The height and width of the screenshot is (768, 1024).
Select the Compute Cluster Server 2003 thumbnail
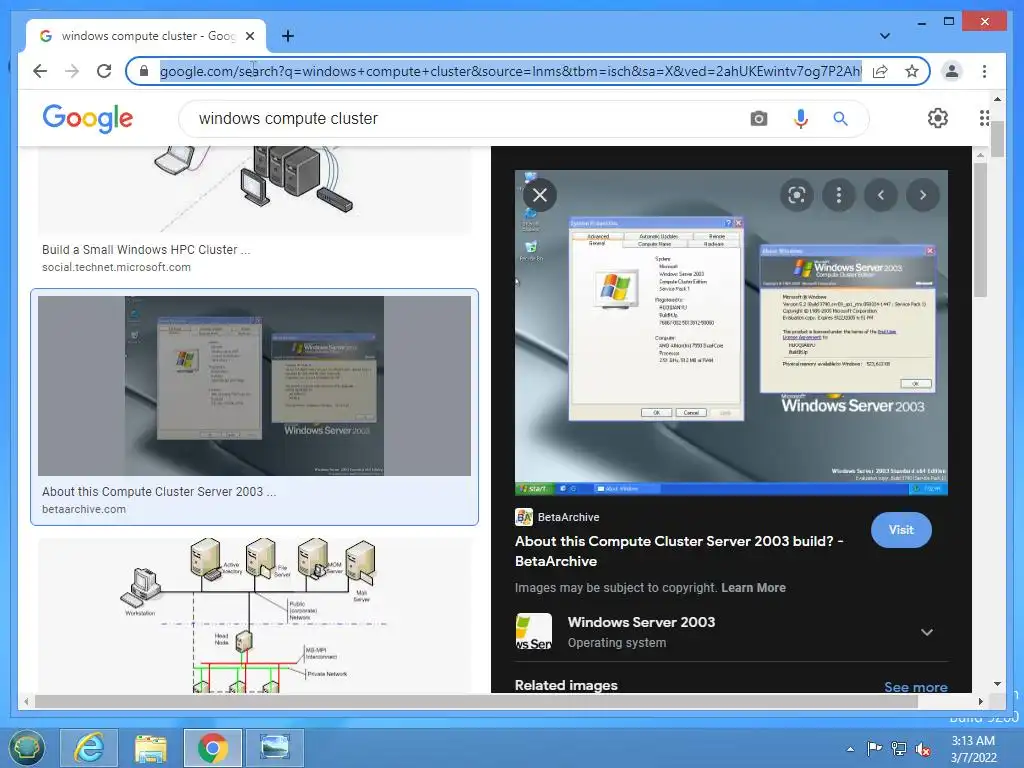point(254,386)
